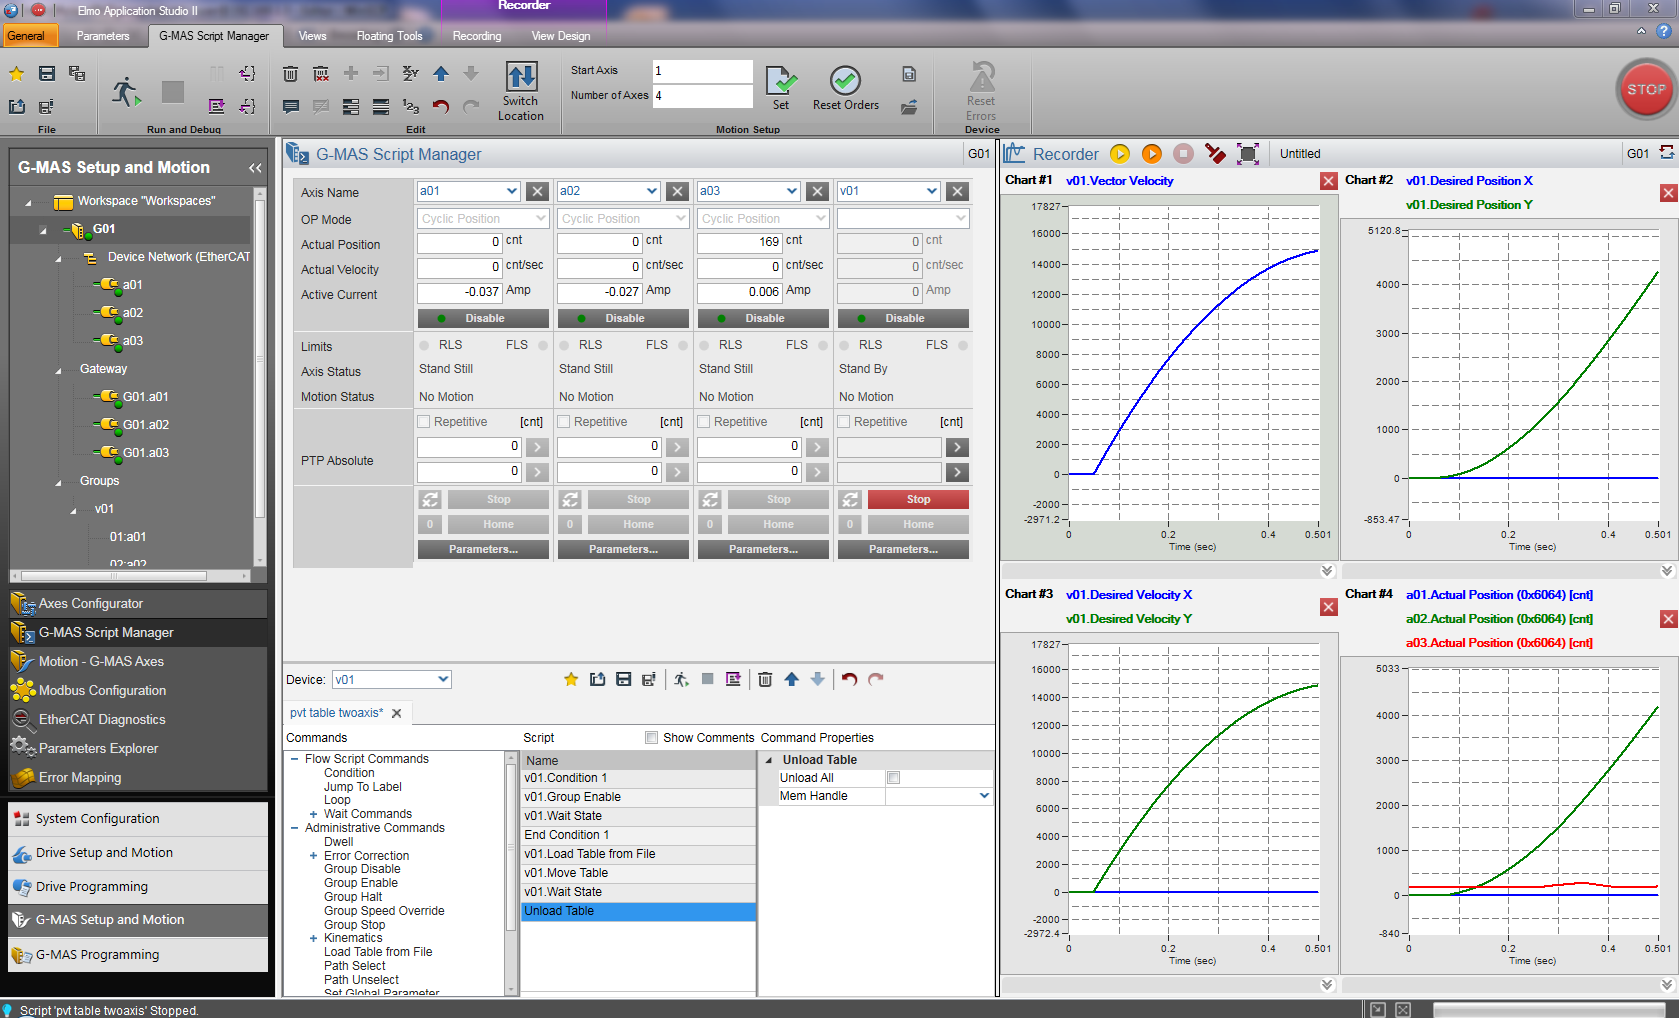
Task: Click the script panel save icon
Action: coord(623,679)
